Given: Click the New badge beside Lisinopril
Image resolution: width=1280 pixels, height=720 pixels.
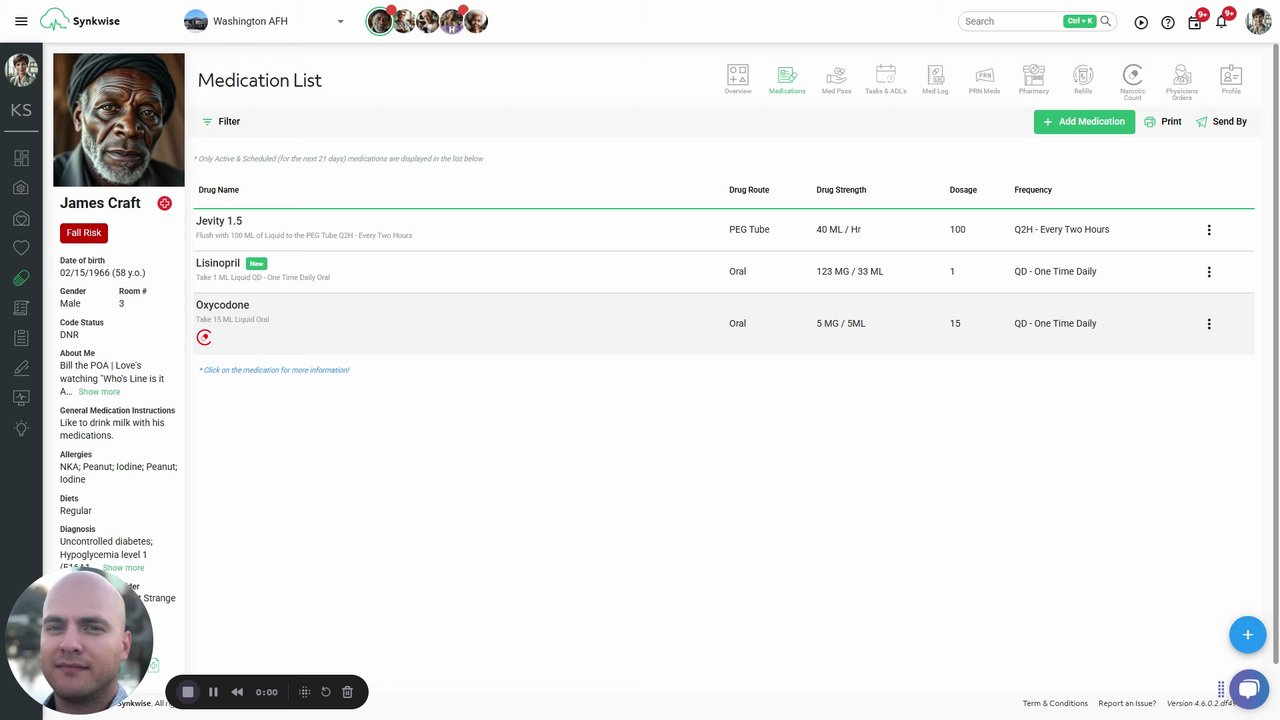Looking at the screenshot, I should point(257,264).
